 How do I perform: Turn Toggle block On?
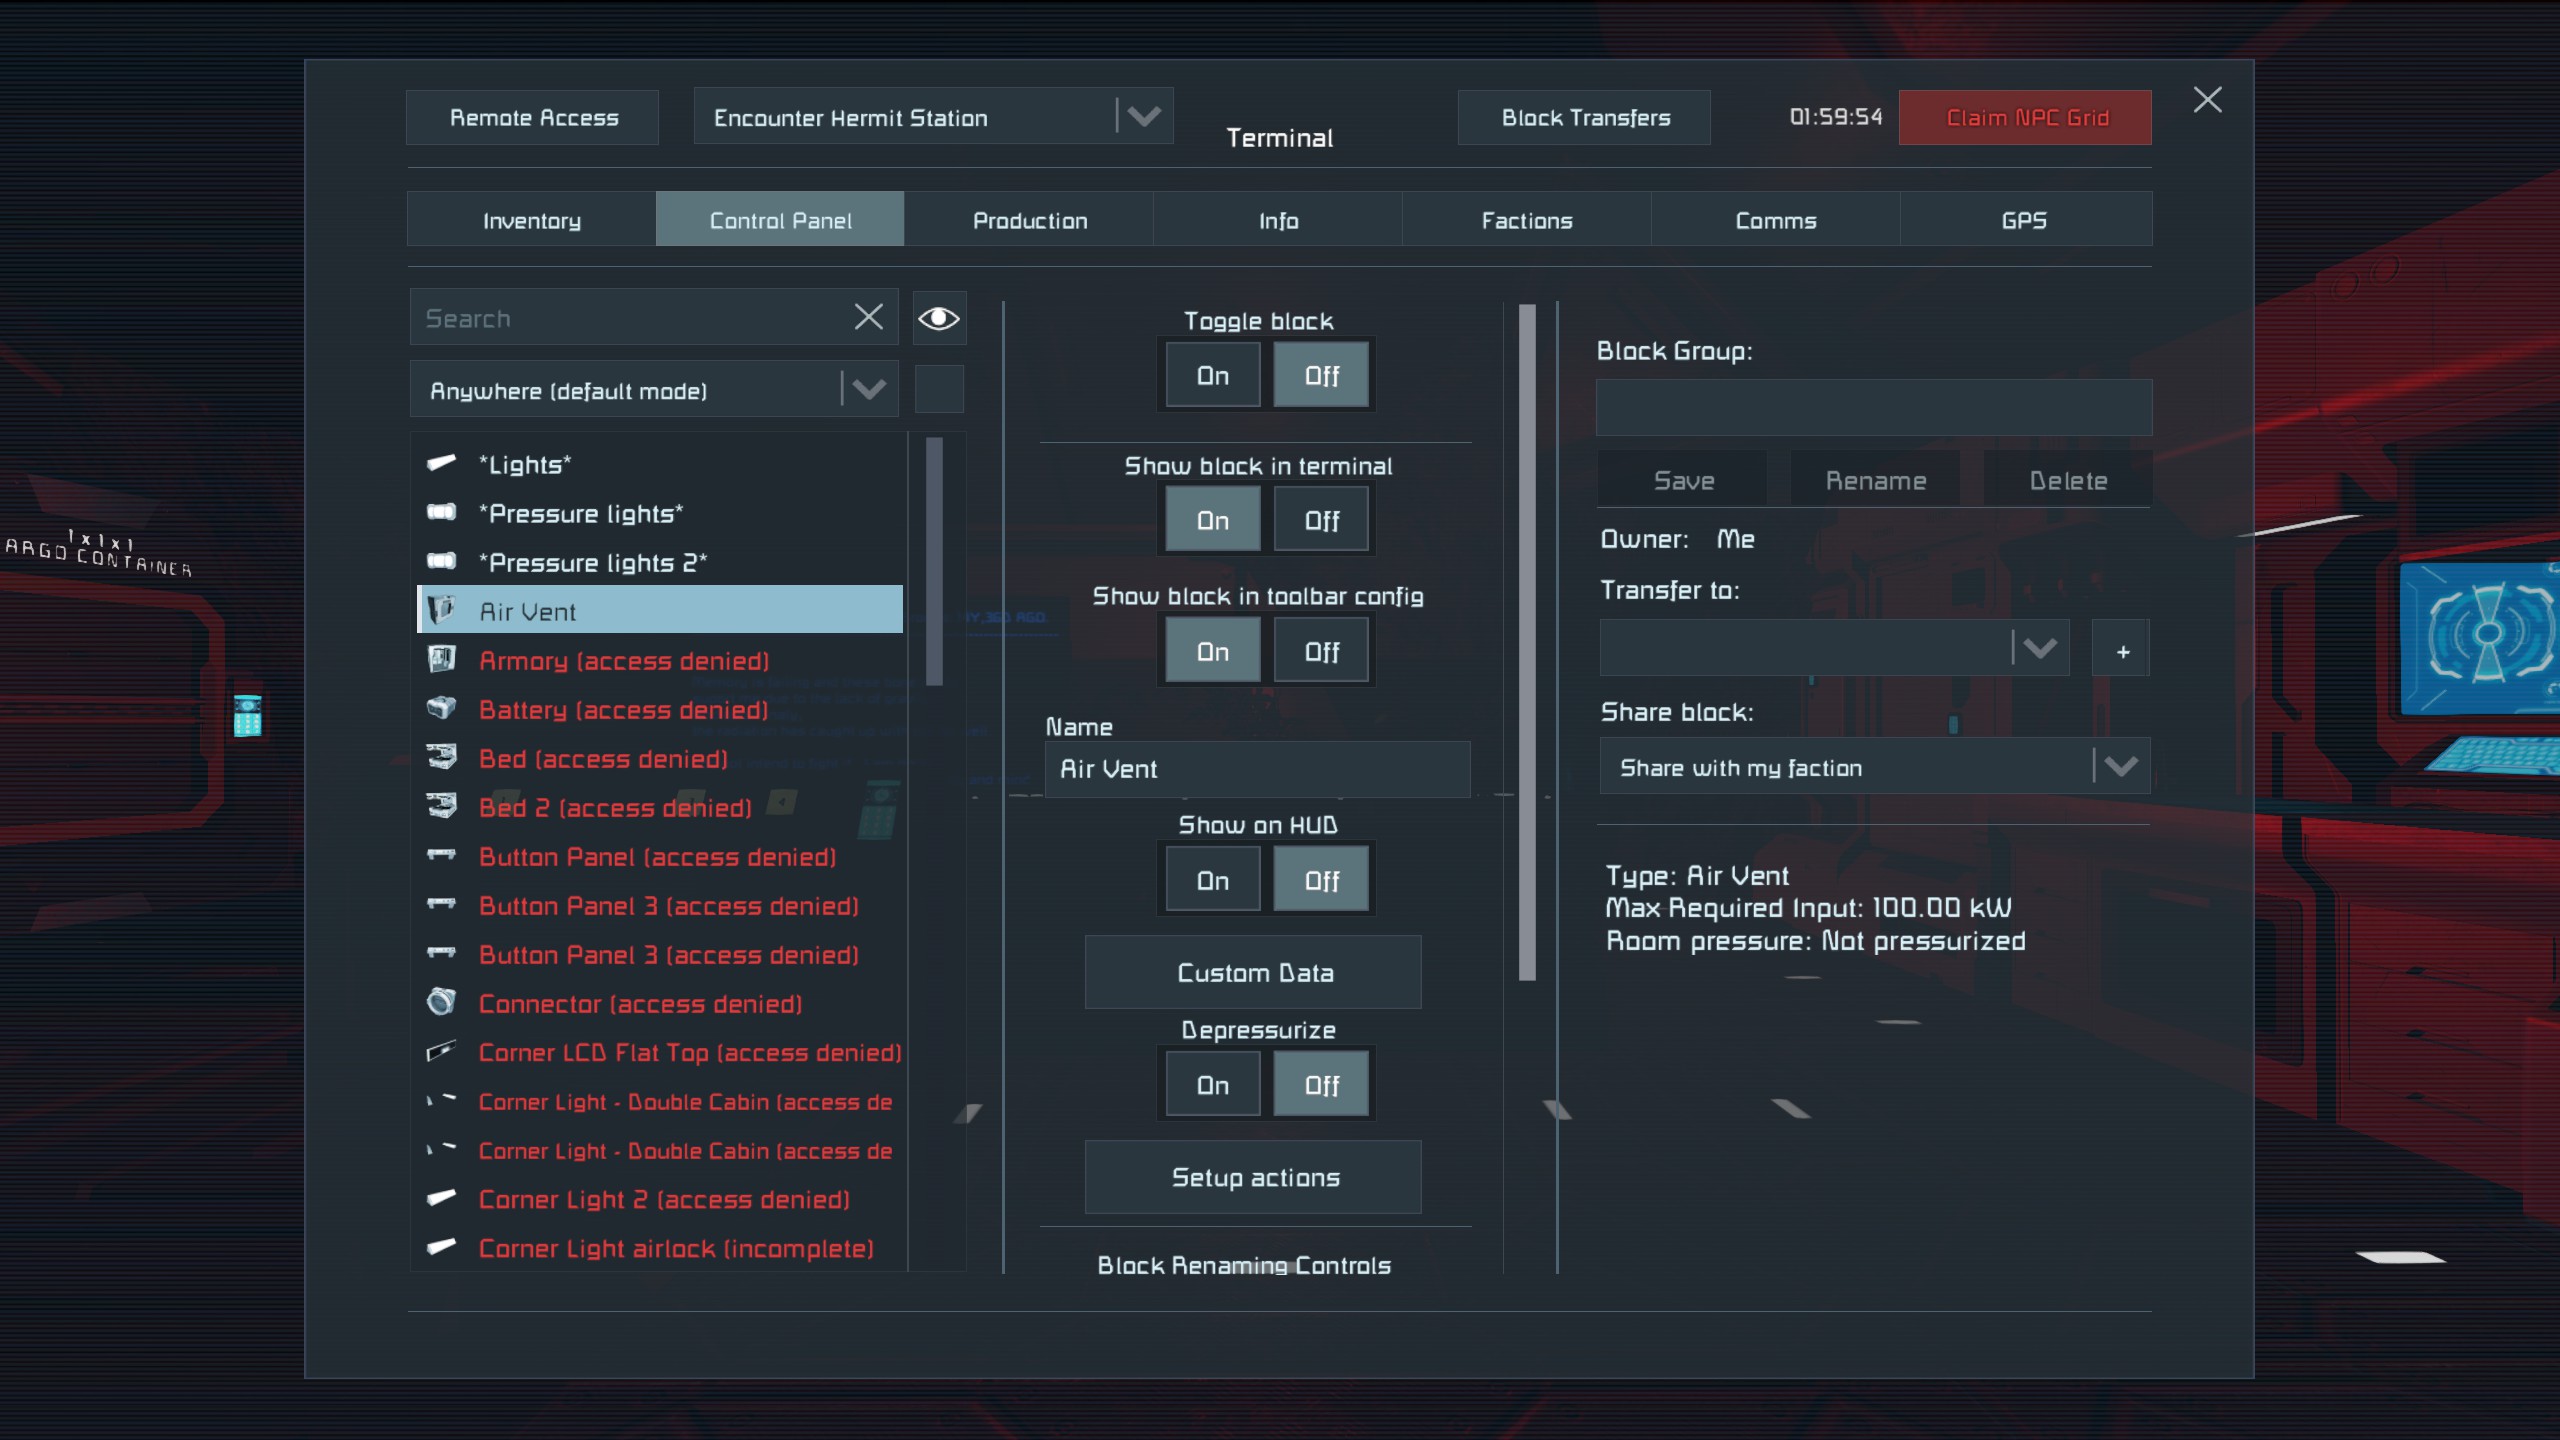(1212, 376)
